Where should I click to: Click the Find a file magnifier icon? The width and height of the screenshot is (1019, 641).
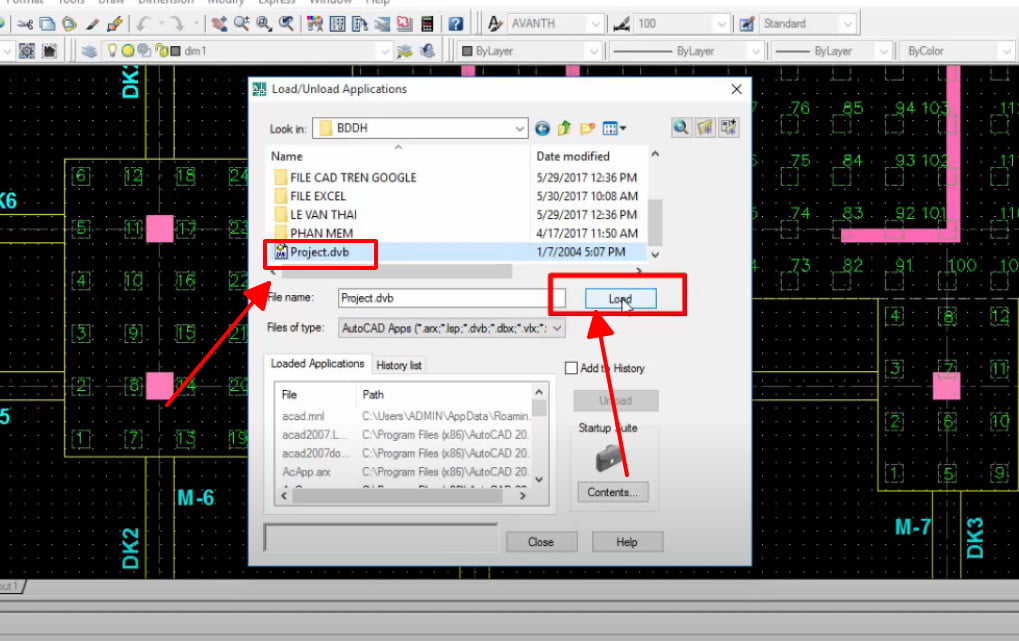(680, 127)
